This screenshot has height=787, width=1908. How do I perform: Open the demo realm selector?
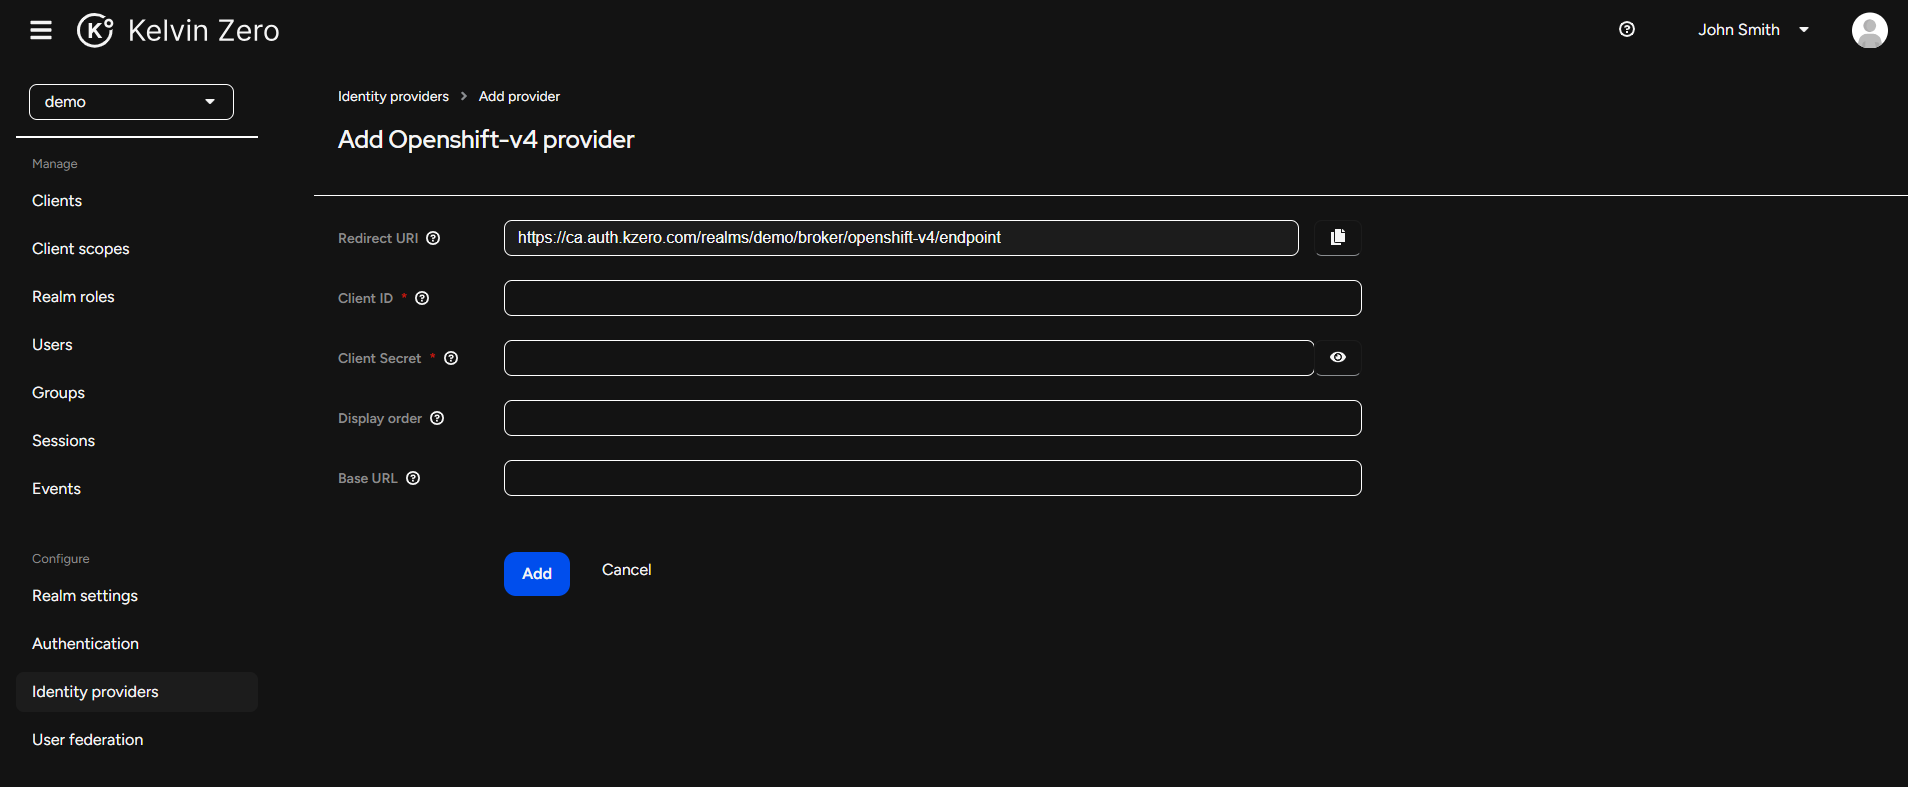(131, 102)
